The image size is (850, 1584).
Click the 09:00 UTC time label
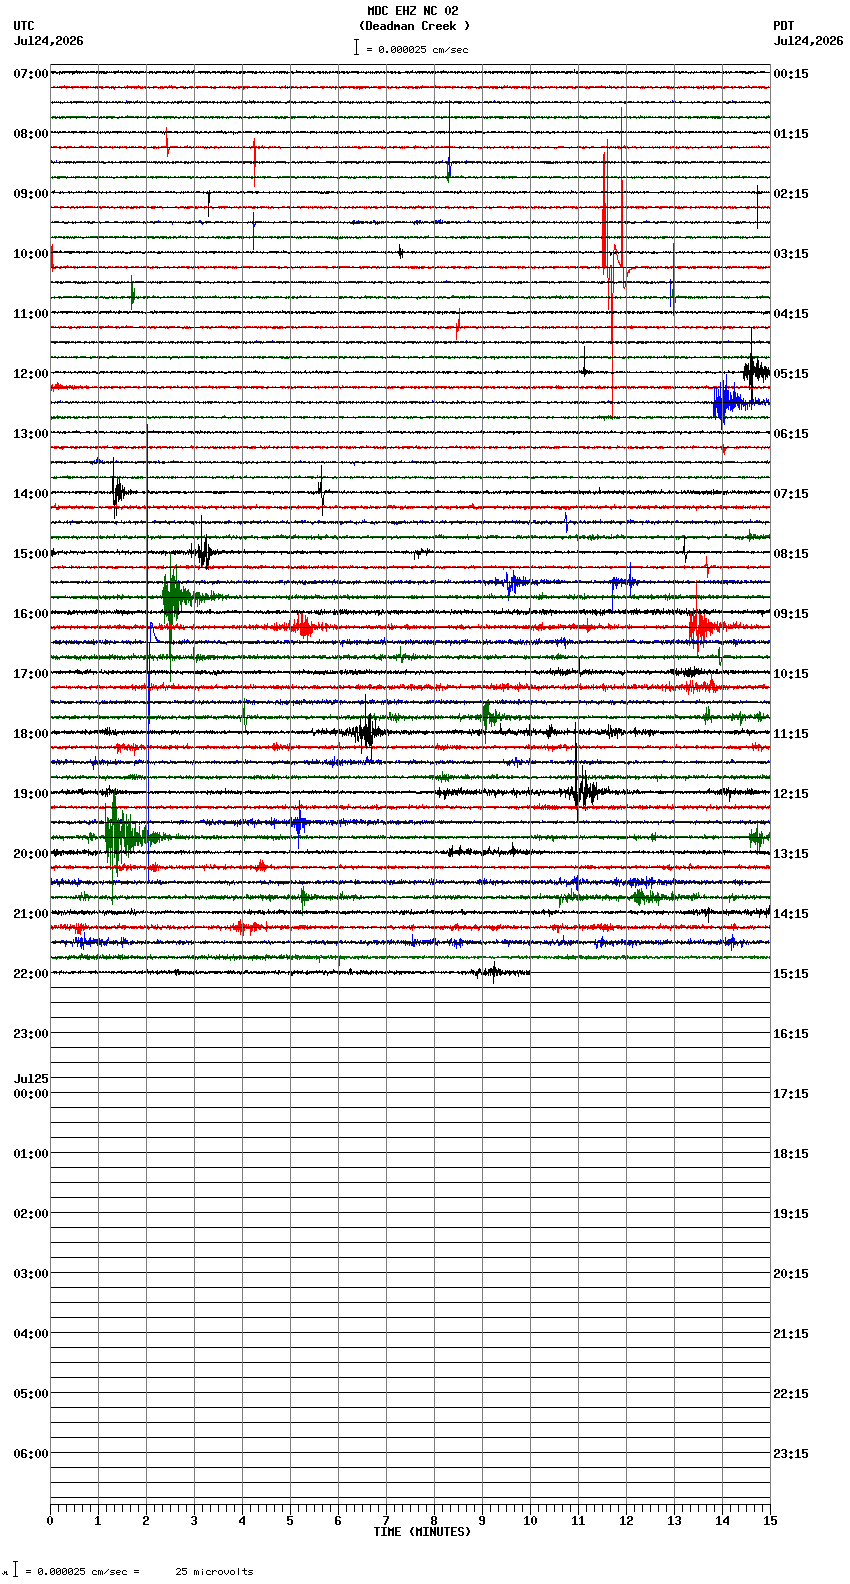click(x=30, y=194)
